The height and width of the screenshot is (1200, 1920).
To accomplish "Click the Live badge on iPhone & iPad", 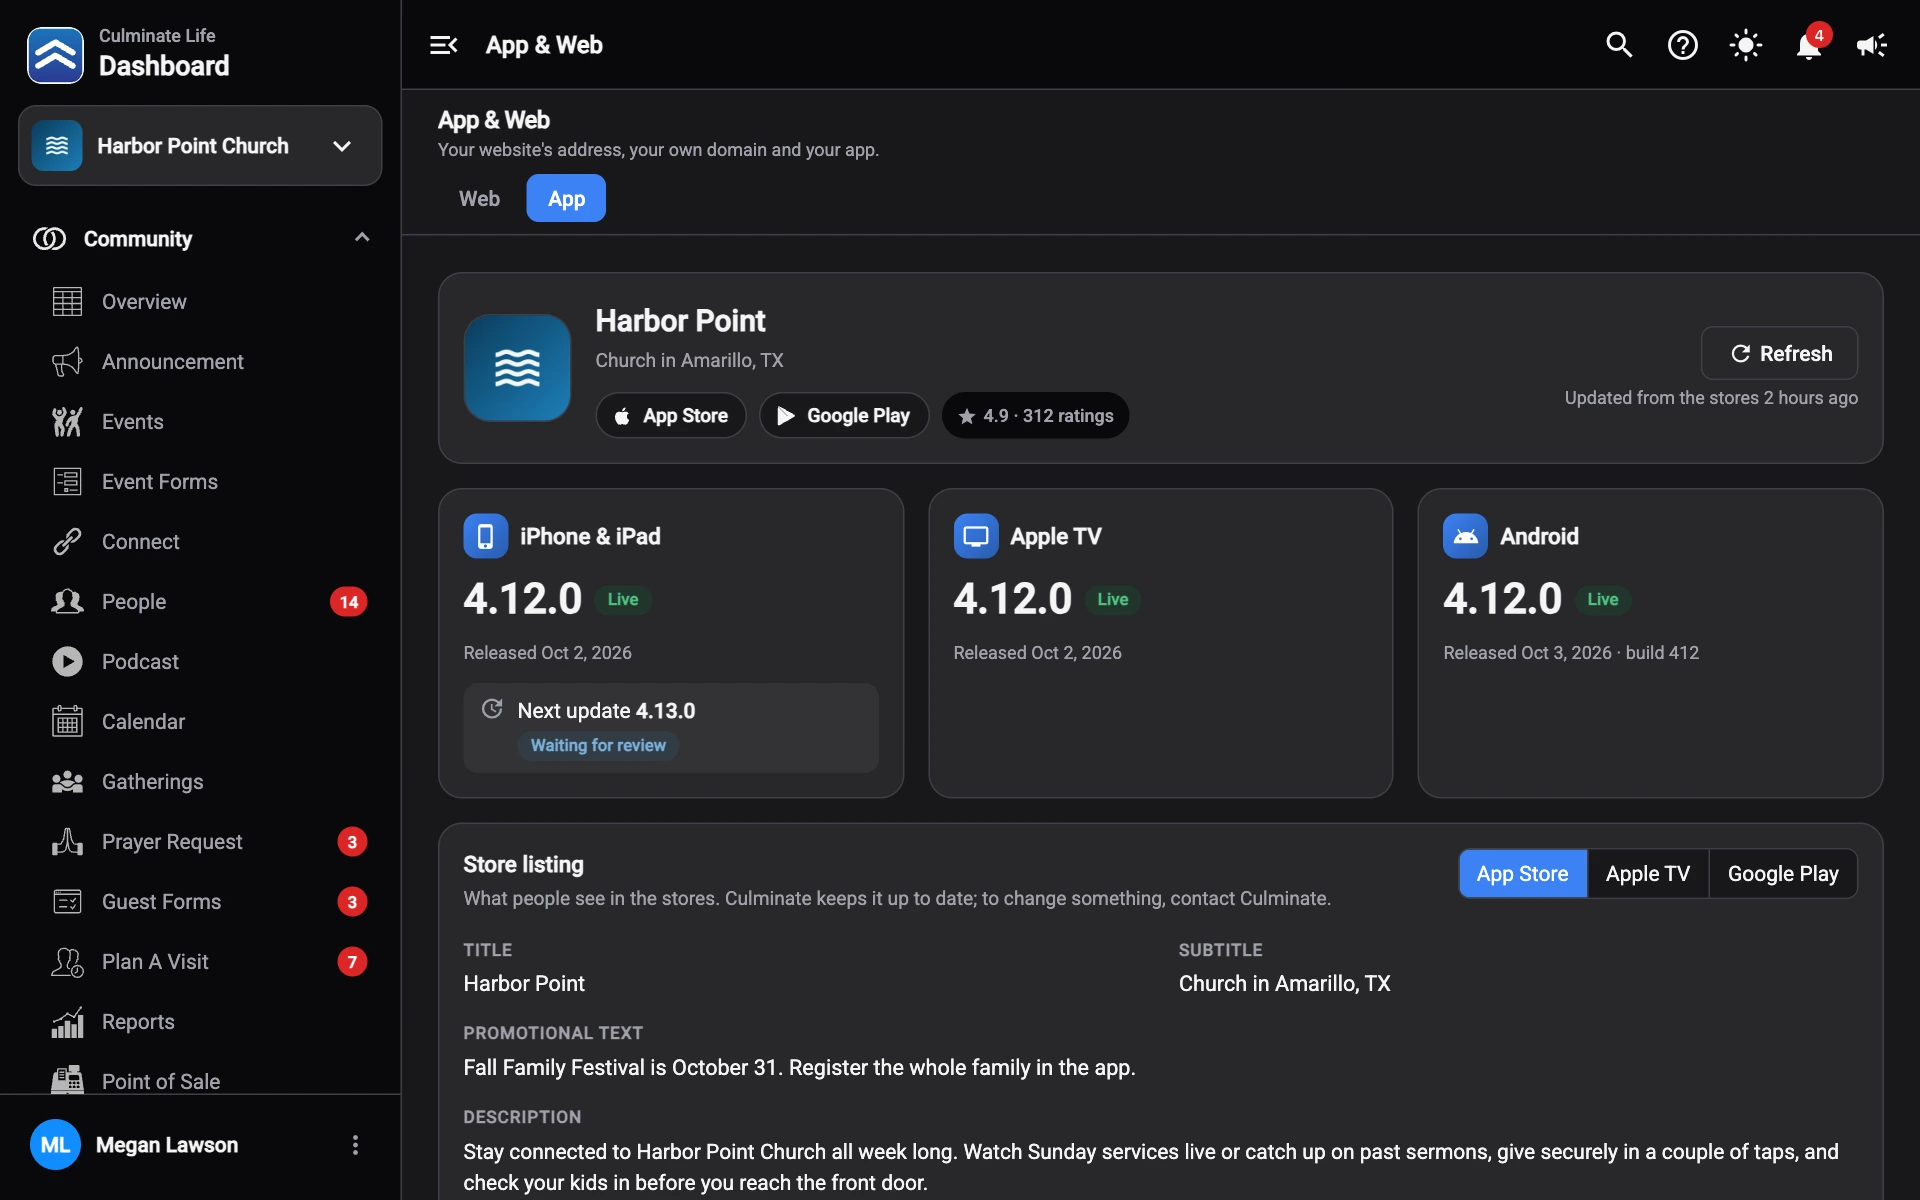I will (623, 600).
